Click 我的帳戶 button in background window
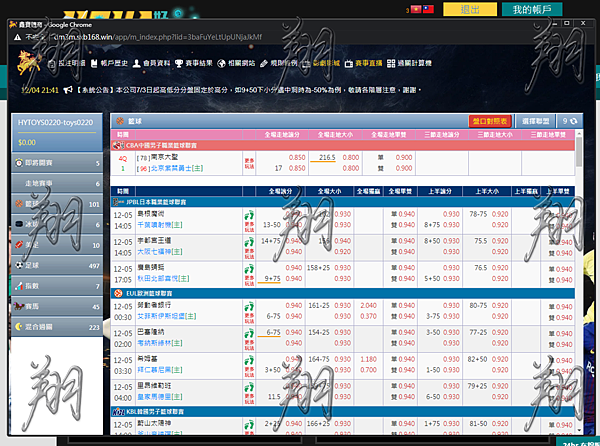This screenshot has height=446, width=600. (x=532, y=9)
